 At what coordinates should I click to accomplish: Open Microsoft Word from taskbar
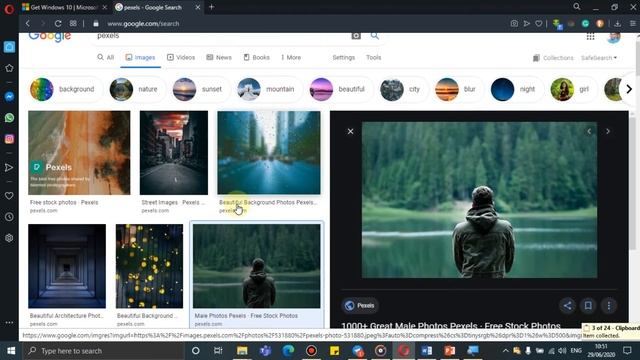pos(427,351)
